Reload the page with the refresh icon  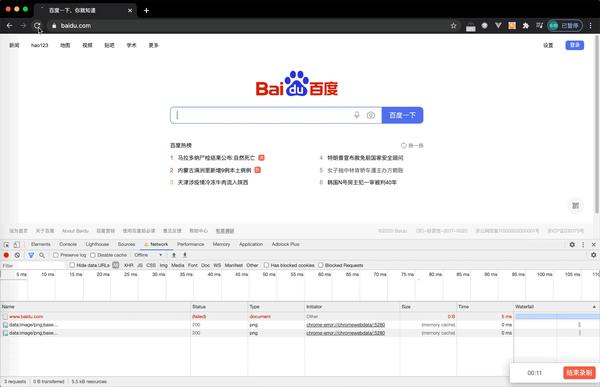coord(37,26)
